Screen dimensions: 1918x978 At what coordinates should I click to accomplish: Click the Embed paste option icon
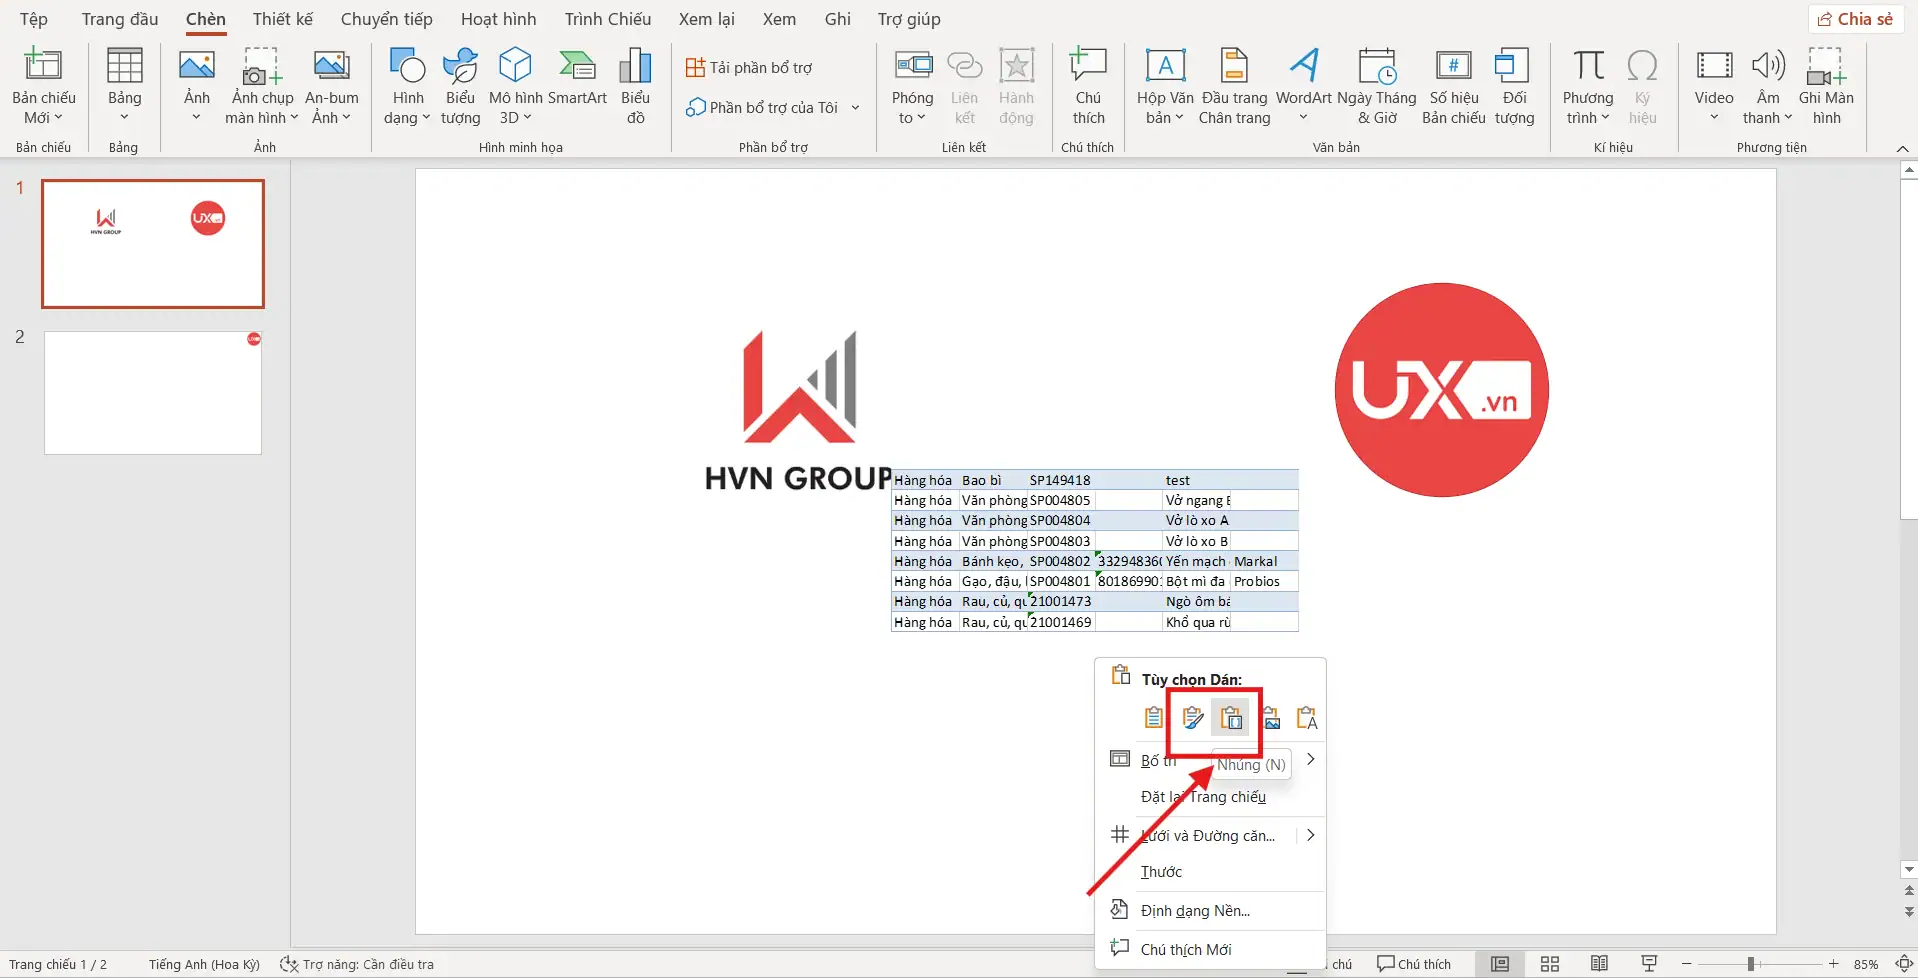[1231, 718]
